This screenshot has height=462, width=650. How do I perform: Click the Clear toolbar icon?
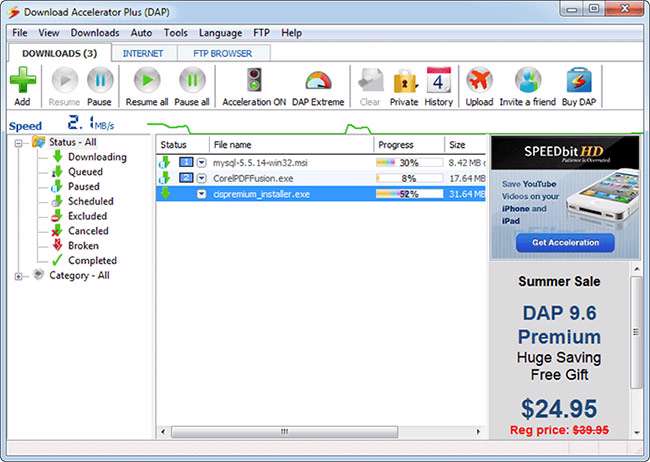[x=370, y=80]
